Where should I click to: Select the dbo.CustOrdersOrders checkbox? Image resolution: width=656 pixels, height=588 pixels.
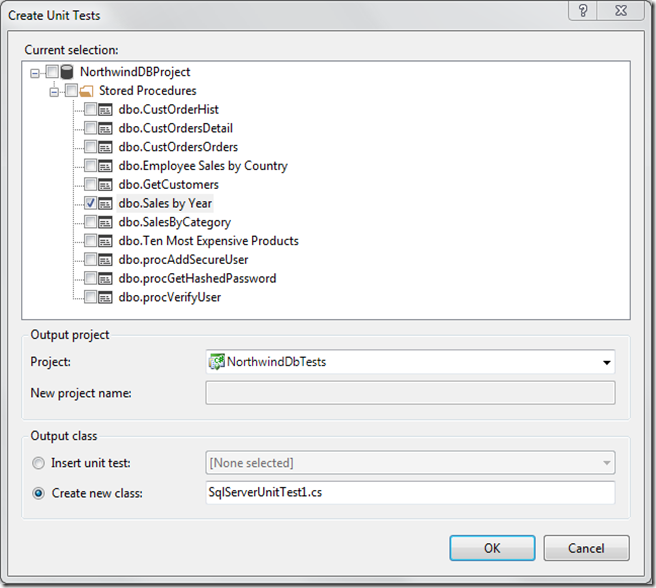point(91,146)
